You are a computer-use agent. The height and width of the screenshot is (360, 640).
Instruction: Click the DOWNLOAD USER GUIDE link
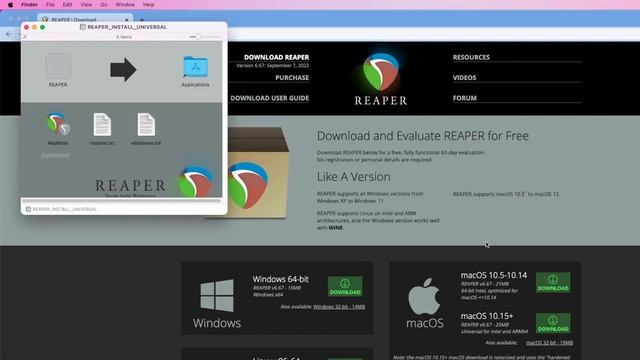269,98
